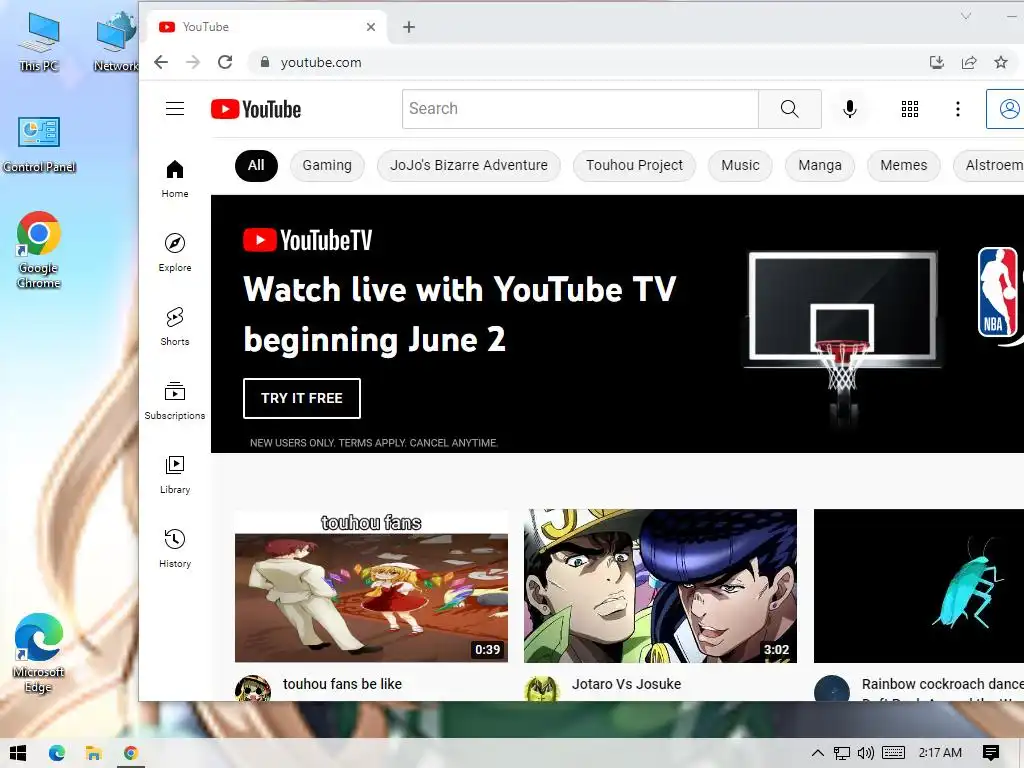Open tab search chevron in Chrome title bar
The image size is (1024, 768).
pyautogui.click(x=966, y=16)
